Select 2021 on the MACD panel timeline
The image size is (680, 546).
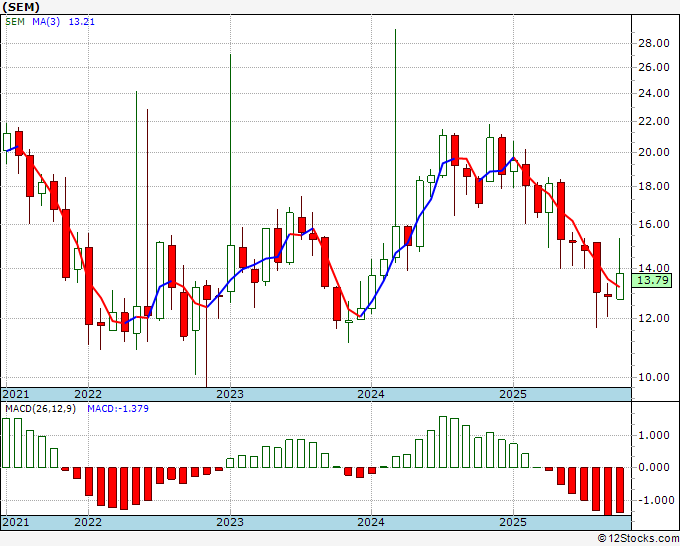coord(16,523)
